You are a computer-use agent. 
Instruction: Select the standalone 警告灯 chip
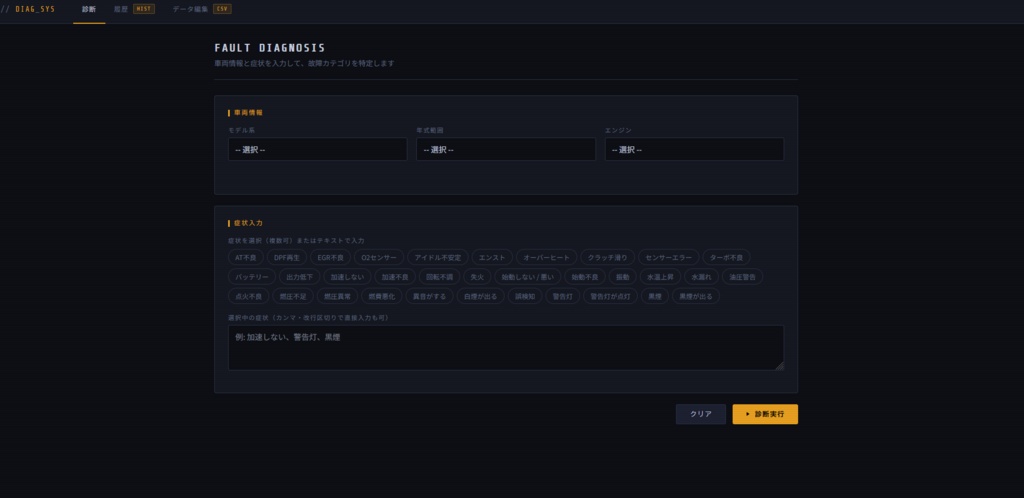(563, 296)
